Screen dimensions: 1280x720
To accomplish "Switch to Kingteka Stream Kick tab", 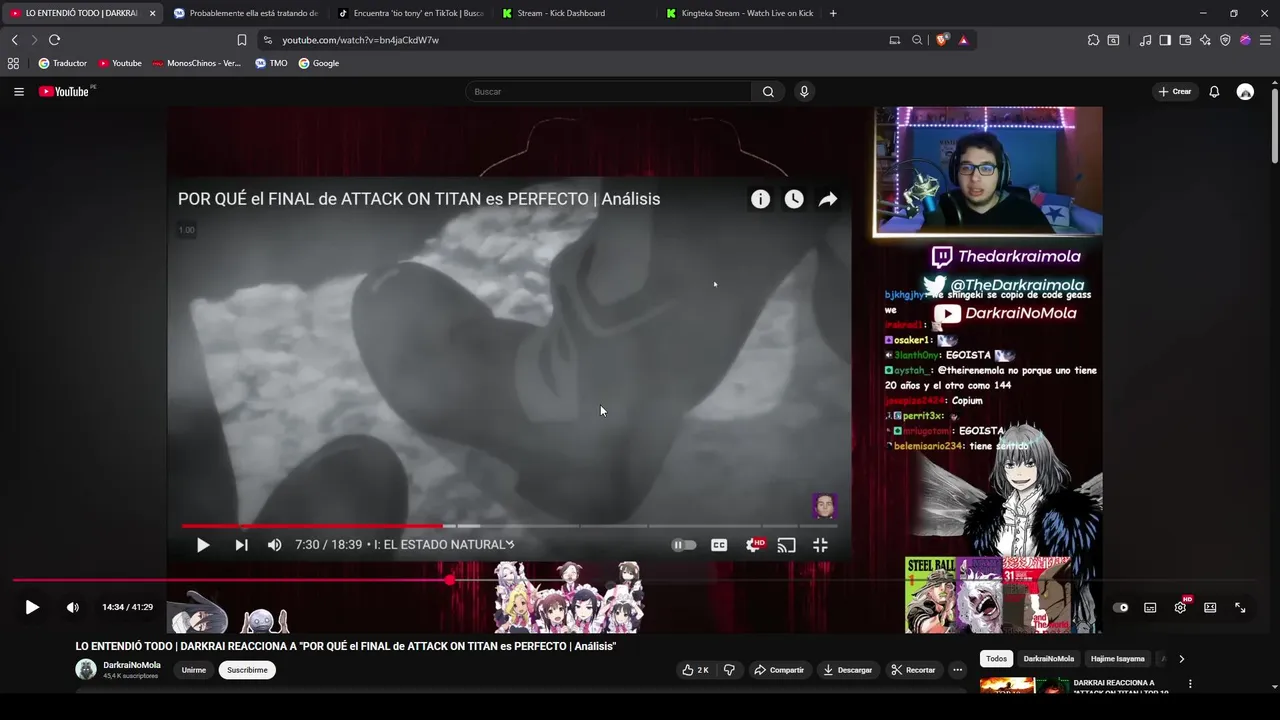I will [x=739, y=13].
